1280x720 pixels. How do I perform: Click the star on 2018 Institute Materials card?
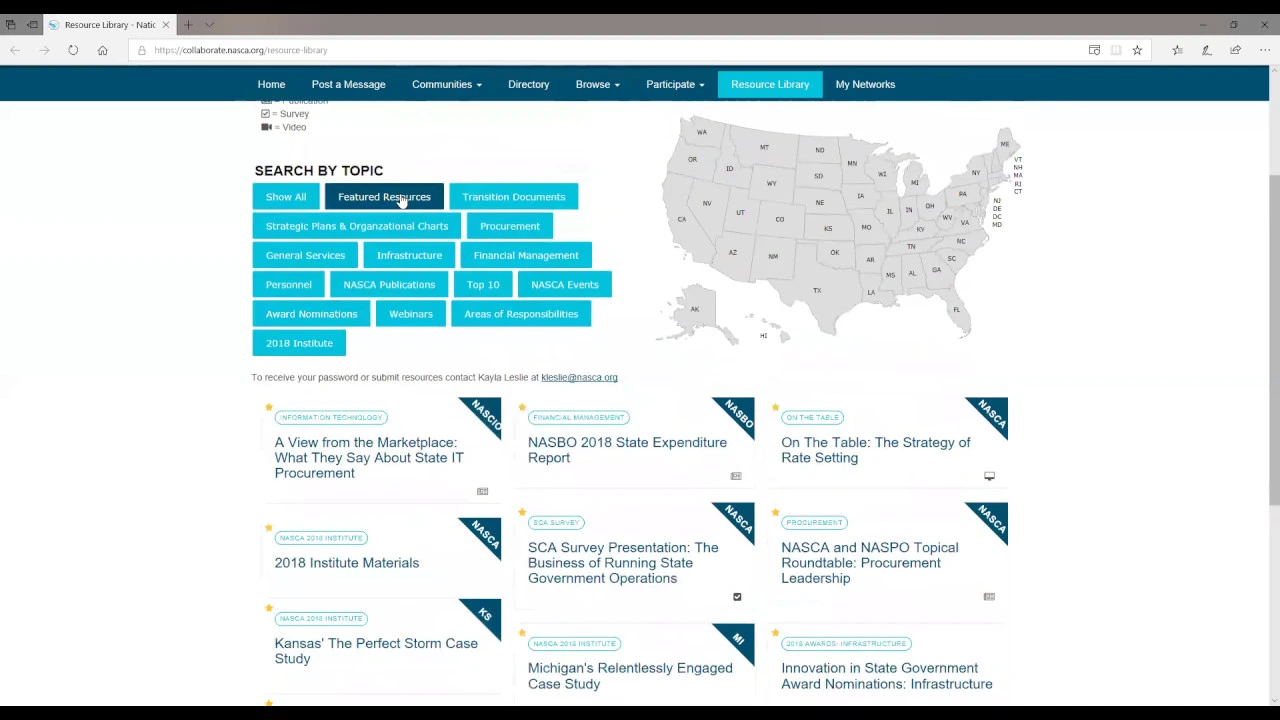pyautogui.click(x=268, y=527)
